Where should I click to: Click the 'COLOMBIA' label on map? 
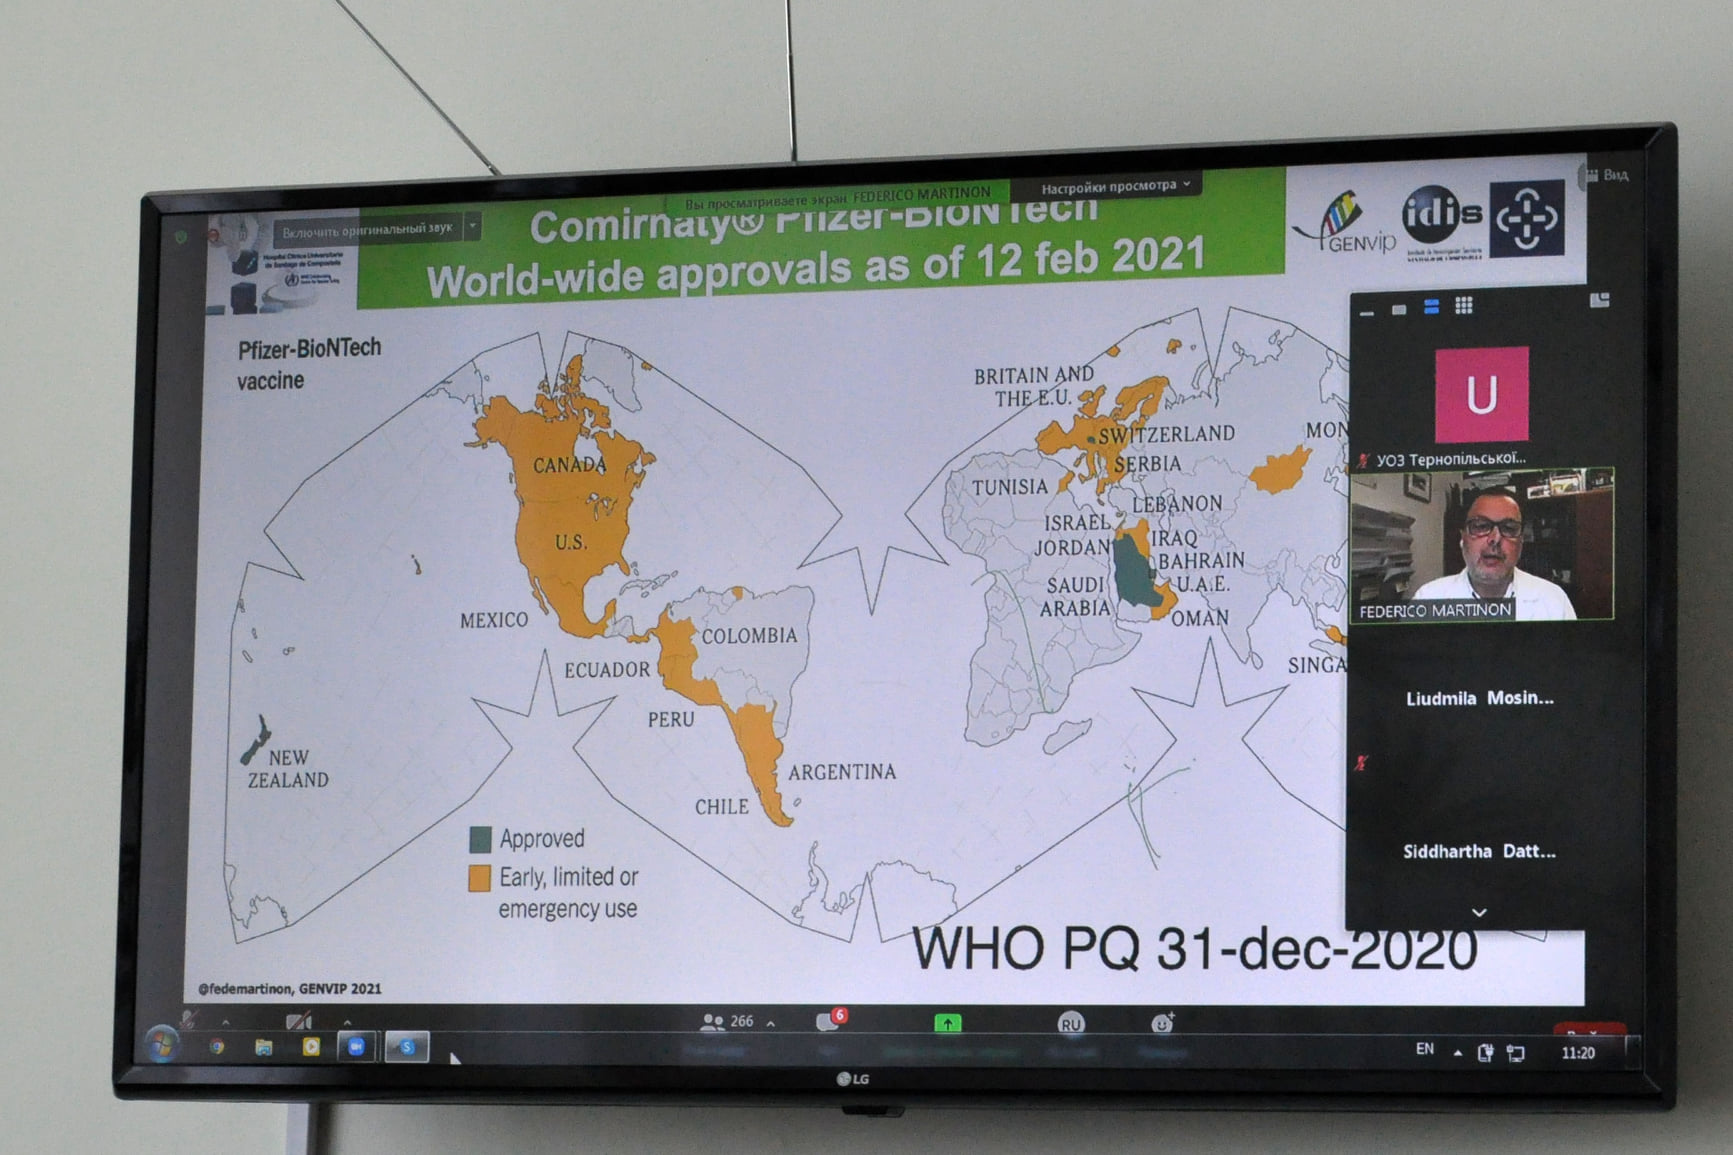pyautogui.click(x=750, y=636)
